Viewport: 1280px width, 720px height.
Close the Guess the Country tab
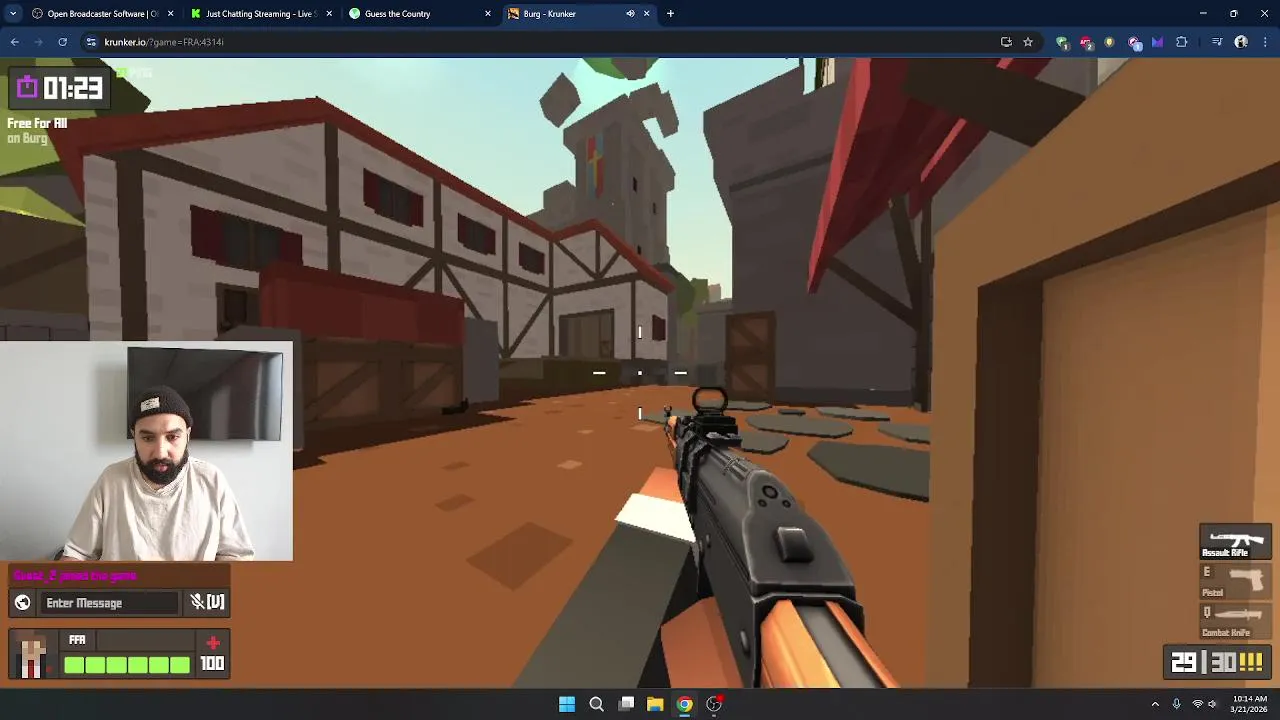pyautogui.click(x=488, y=14)
